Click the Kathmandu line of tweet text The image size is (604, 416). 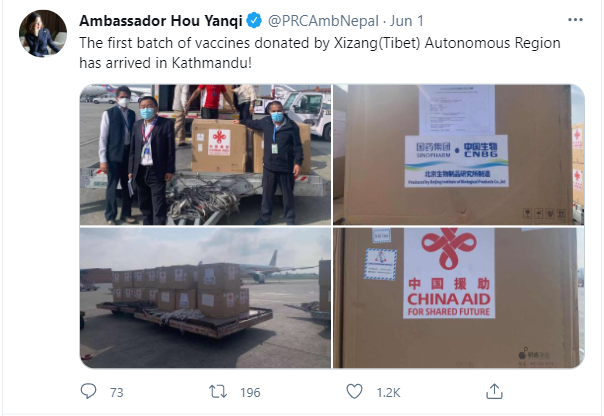click(x=166, y=63)
